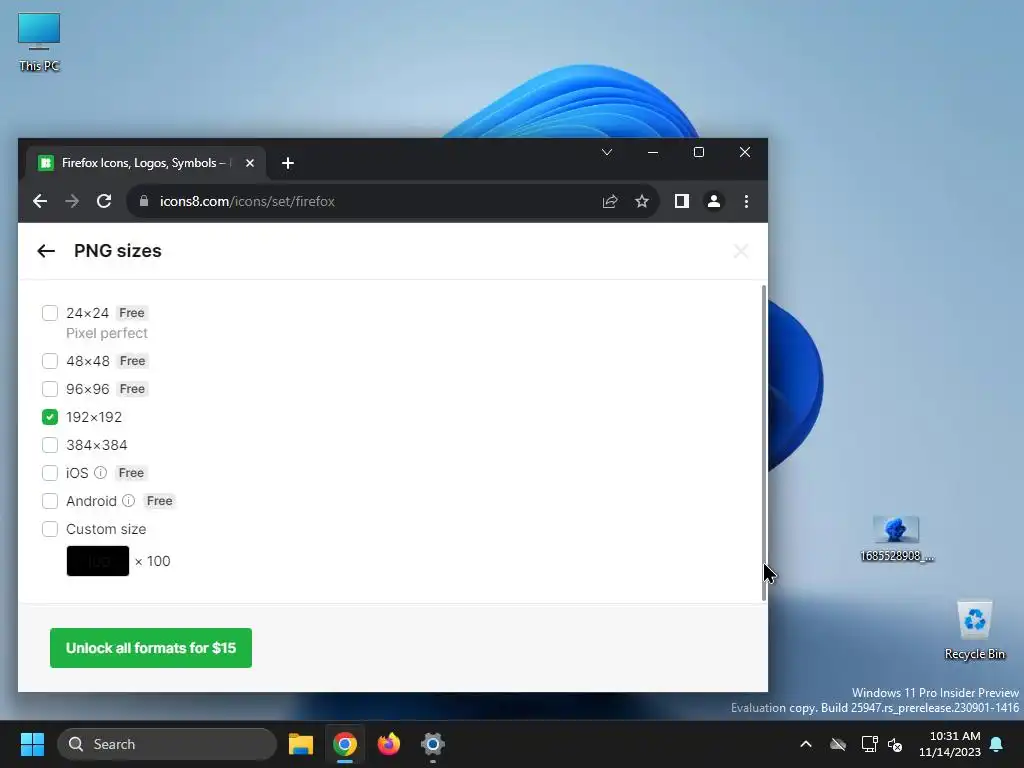1024x768 pixels.
Task: Go back from PNG sizes panel
Action: click(46, 251)
